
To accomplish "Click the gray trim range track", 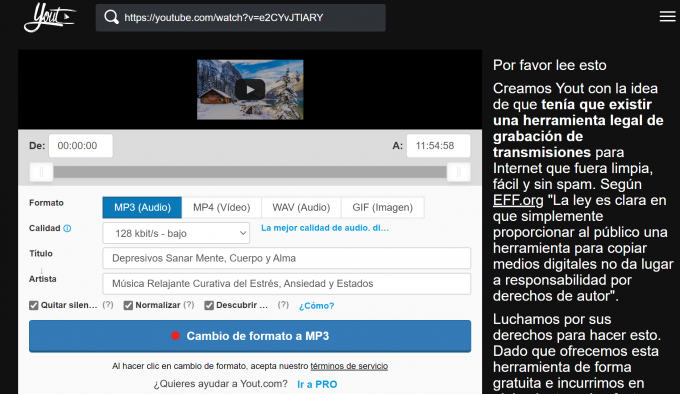I will click(x=250, y=172).
